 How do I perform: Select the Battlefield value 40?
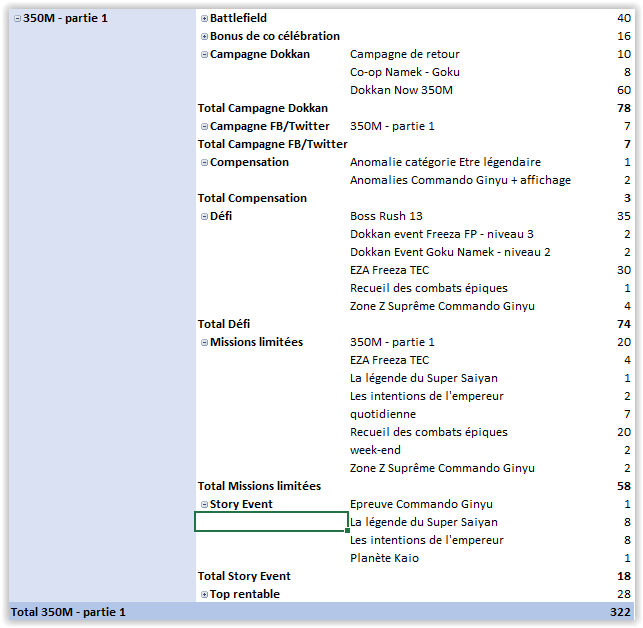coord(624,18)
